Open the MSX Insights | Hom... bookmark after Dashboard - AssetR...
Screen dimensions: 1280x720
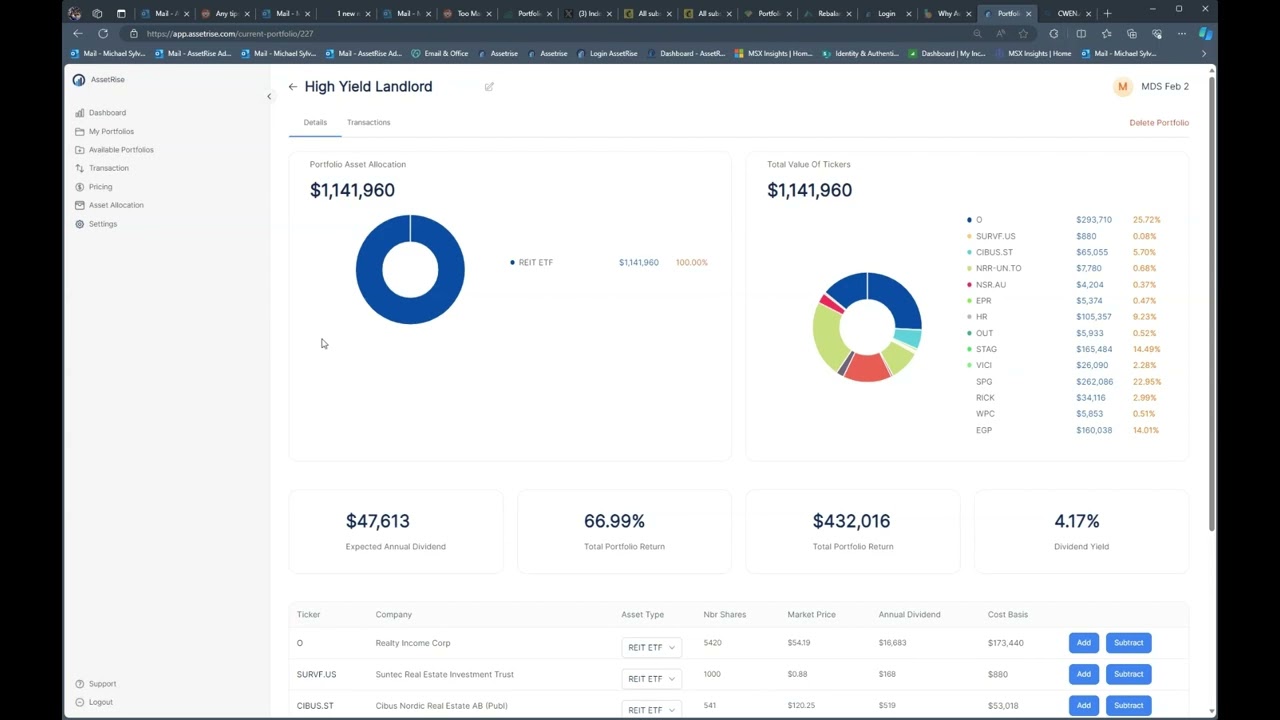pos(774,54)
